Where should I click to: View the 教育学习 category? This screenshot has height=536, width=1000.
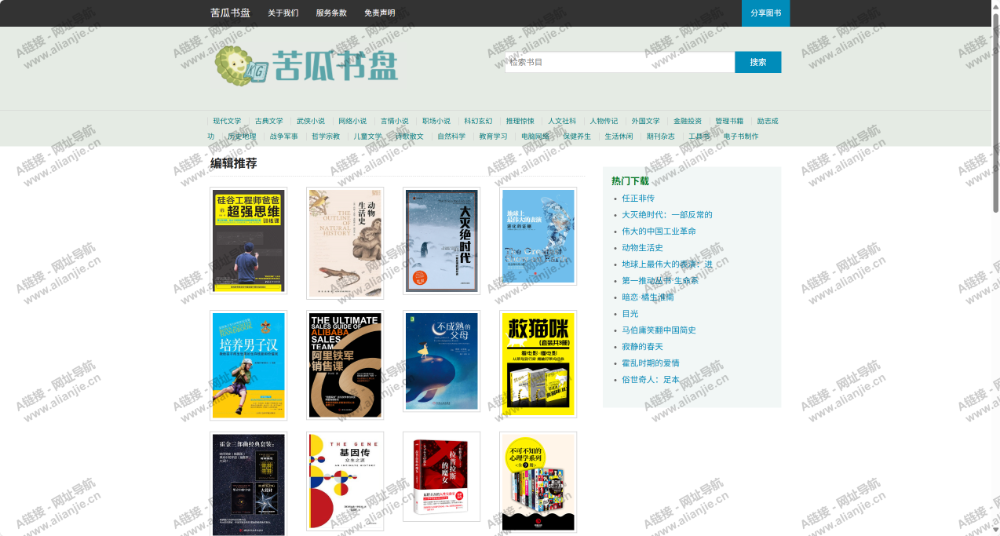(x=494, y=136)
